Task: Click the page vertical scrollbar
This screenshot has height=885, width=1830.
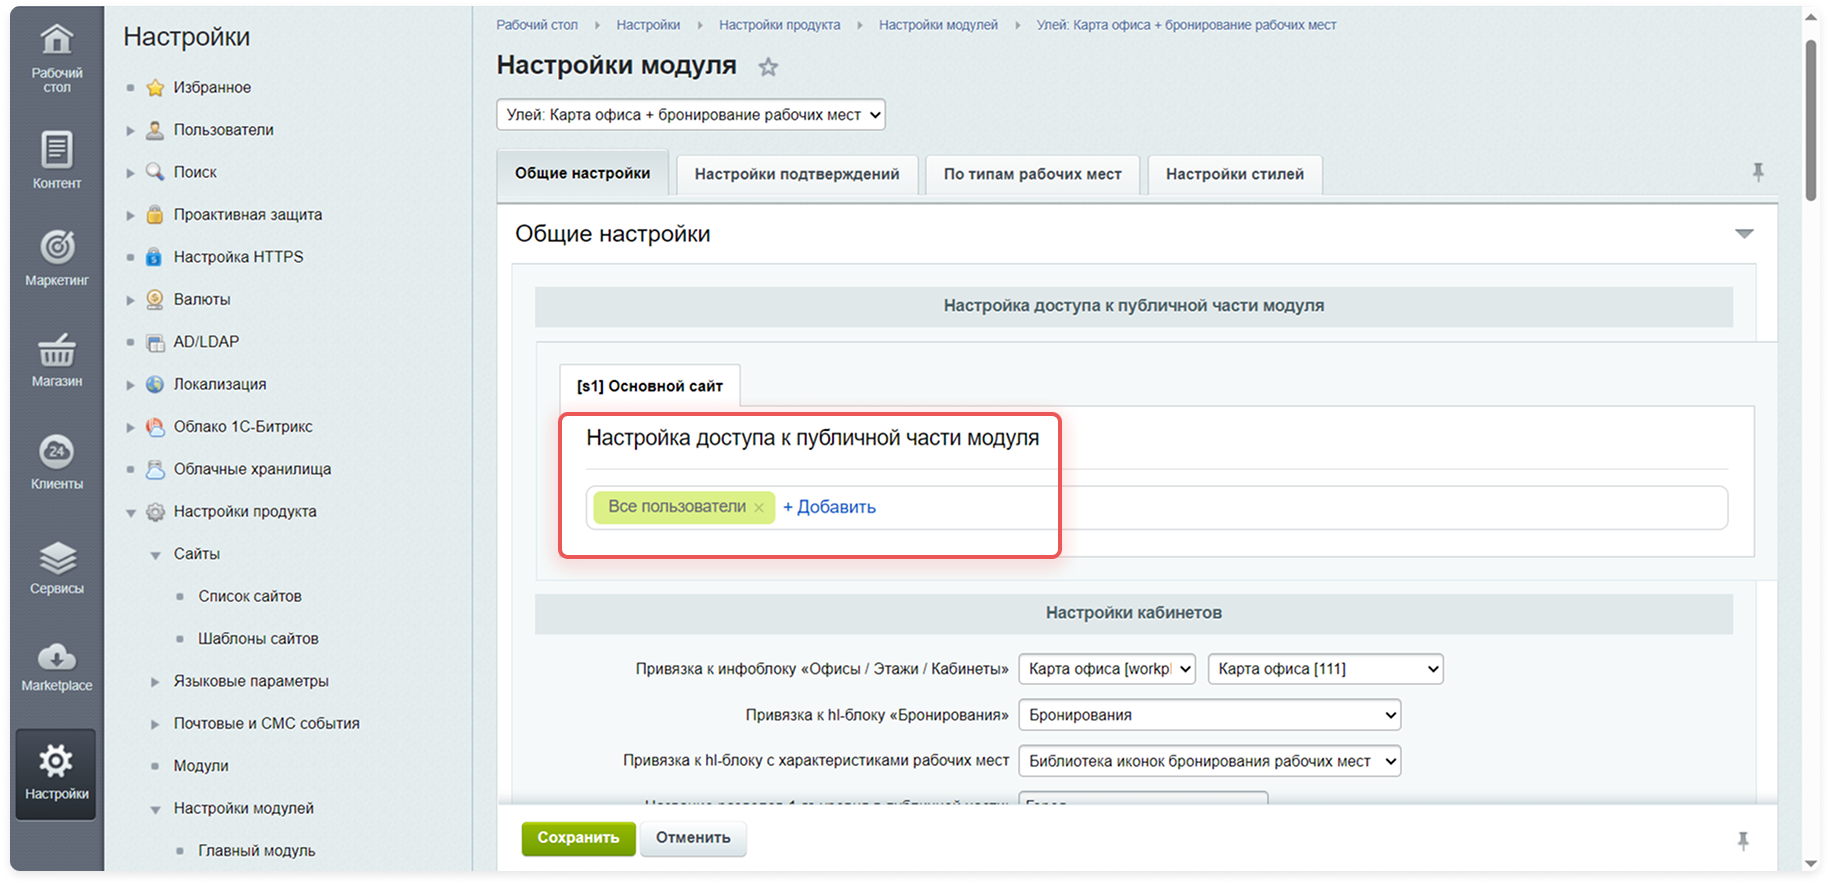Action: (x=1810, y=120)
